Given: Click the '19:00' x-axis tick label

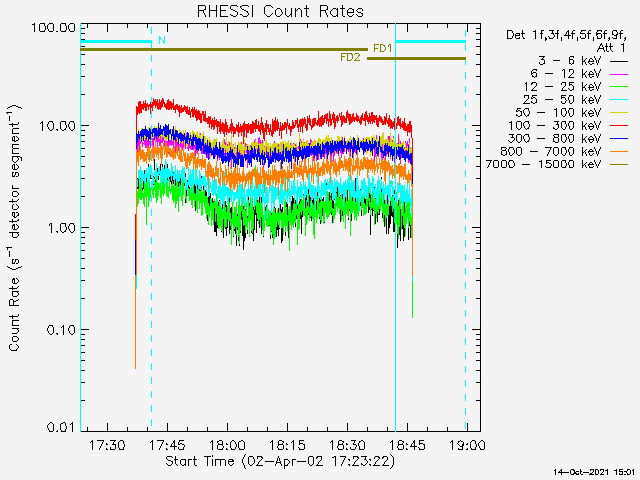Looking at the screenshot, I should [467, 445].
